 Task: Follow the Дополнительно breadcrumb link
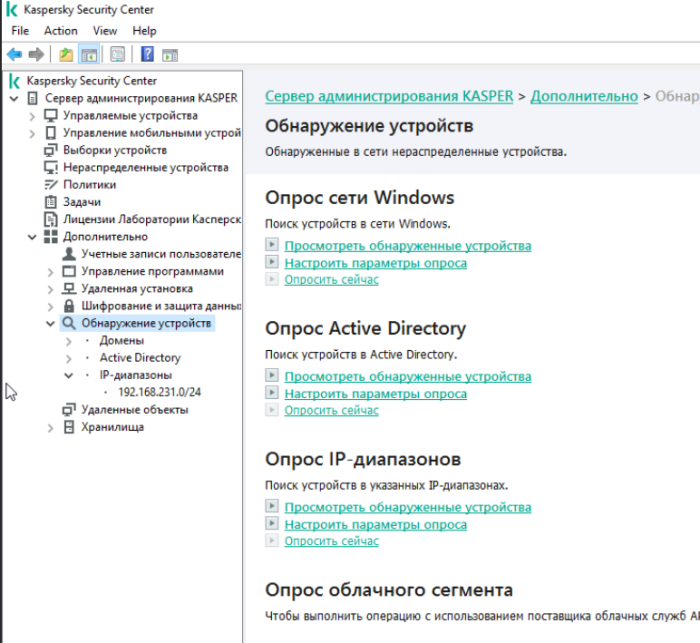pos(584,96)
